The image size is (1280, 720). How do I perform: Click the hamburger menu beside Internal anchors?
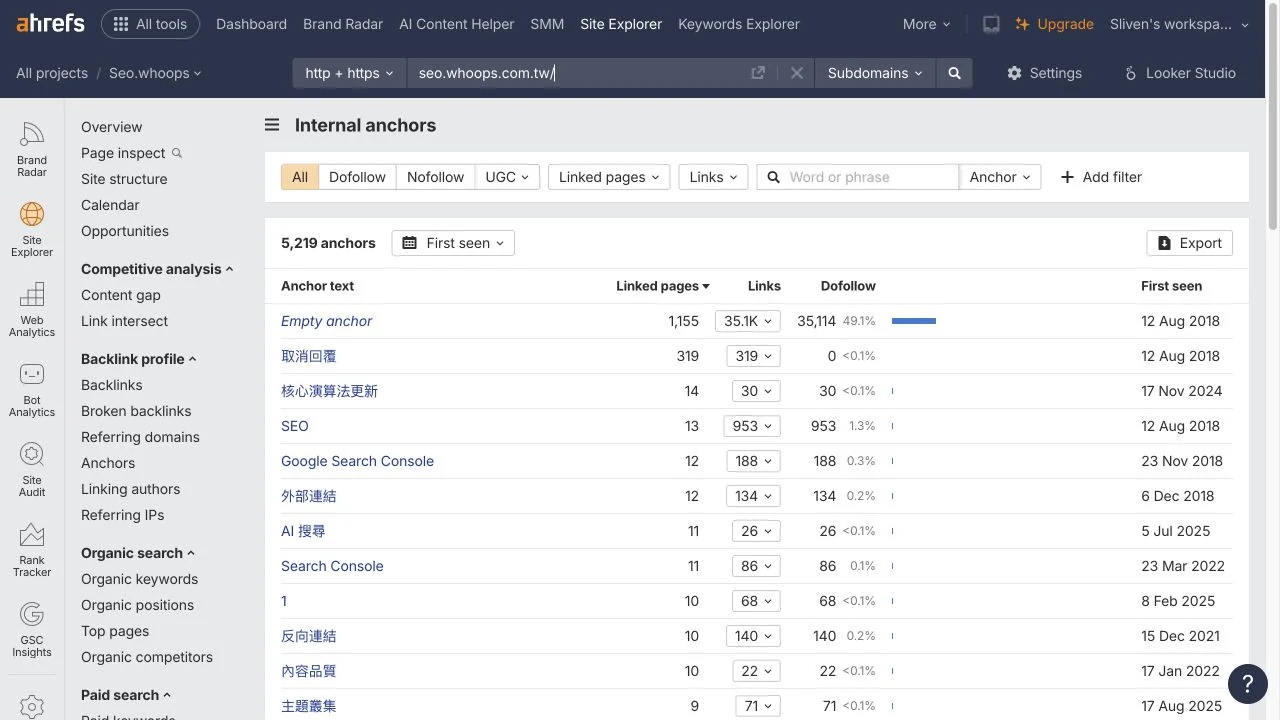pyautogui.click(x=272, y=125)
